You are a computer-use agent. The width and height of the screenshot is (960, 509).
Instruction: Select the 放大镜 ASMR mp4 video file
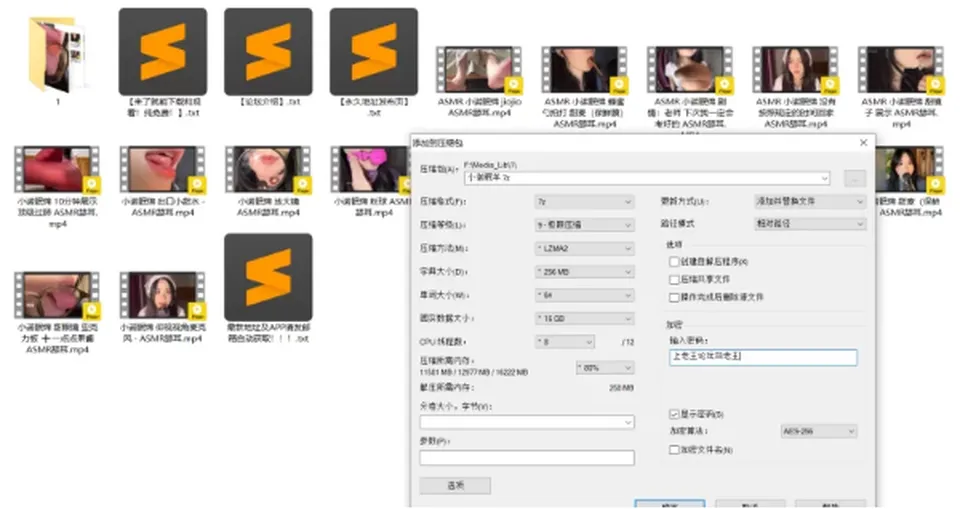268,181
